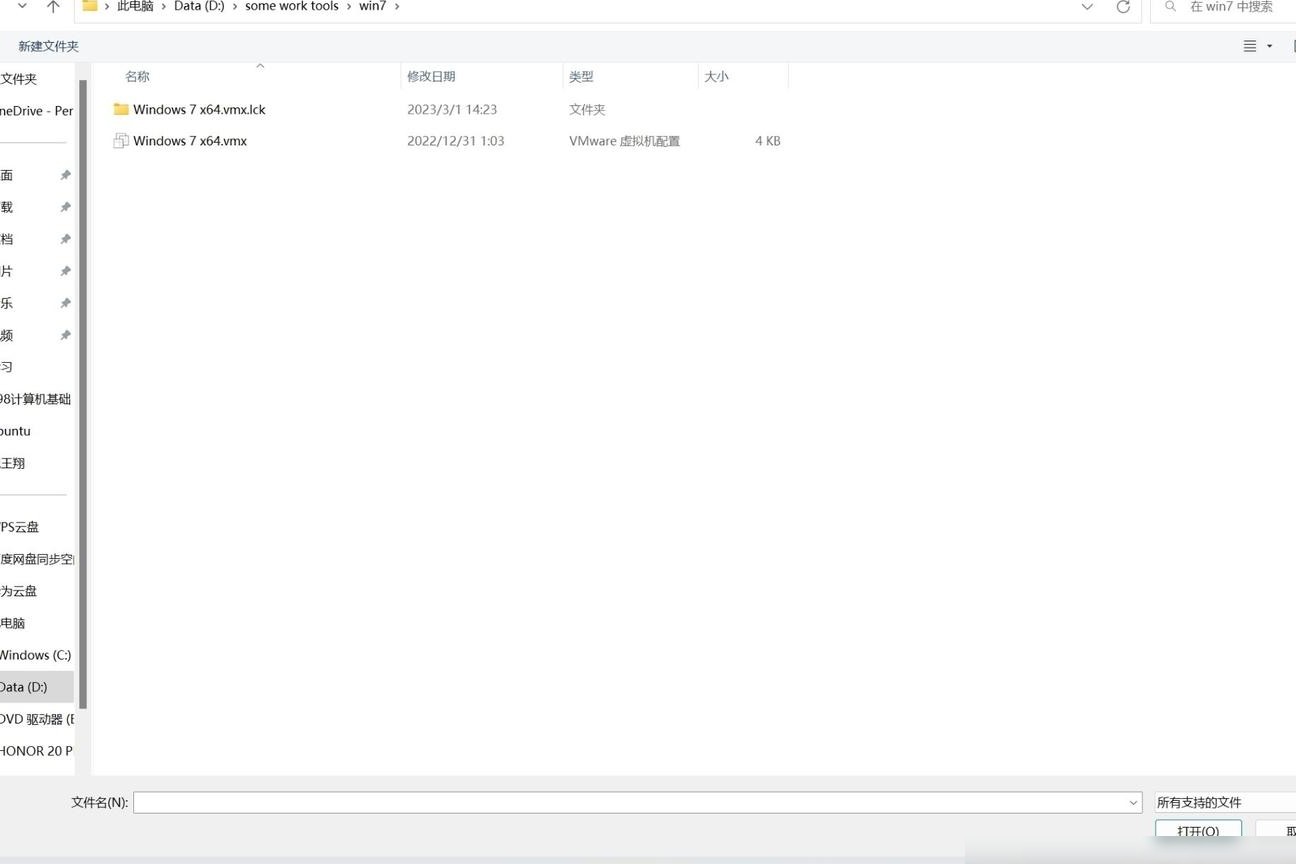Expand the chevron after win7 in breadcrumb
This screenshot has height=864, width=1296.
point(397,6)
